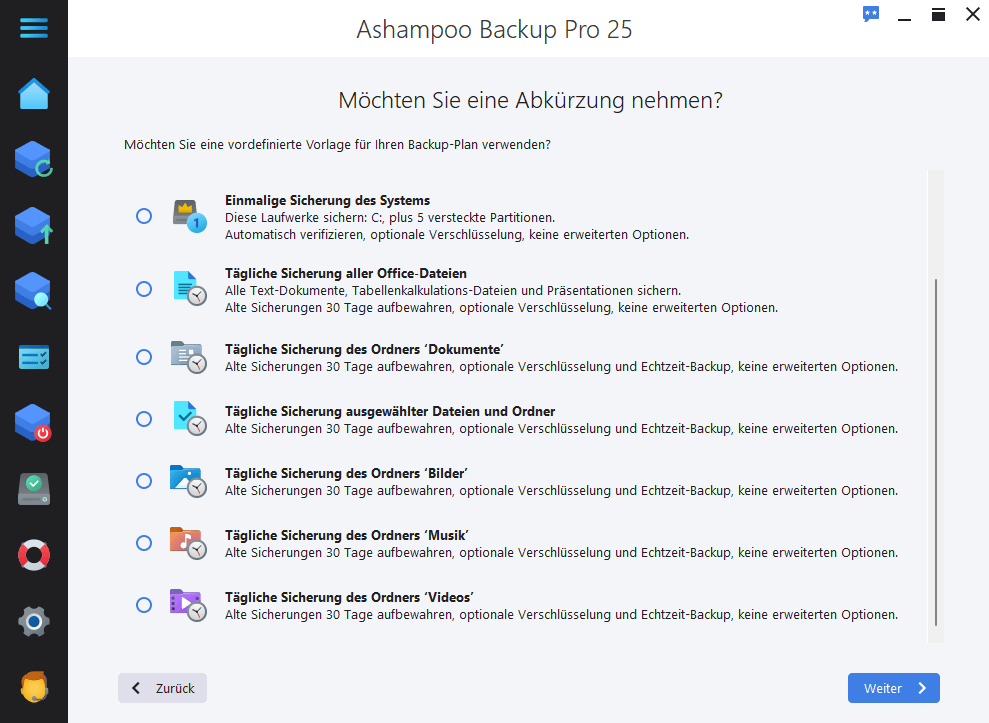The width and height of the screenshot is (989, 723).
Task: Open the browse backup magnifier cube icon
Action: [x=34, y=291]
